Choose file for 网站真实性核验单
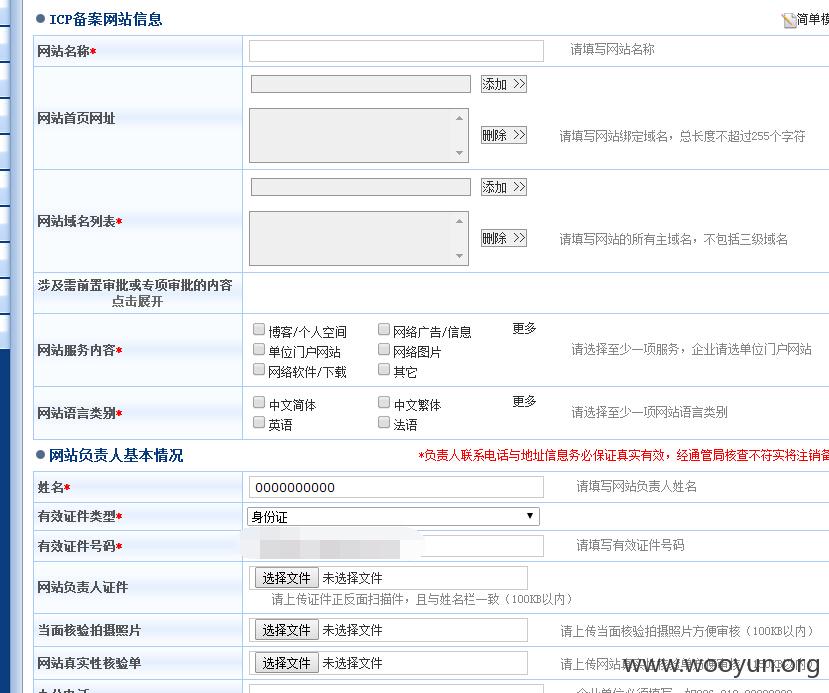Viewport: 829px width, 693px height. tap(286, 662)
